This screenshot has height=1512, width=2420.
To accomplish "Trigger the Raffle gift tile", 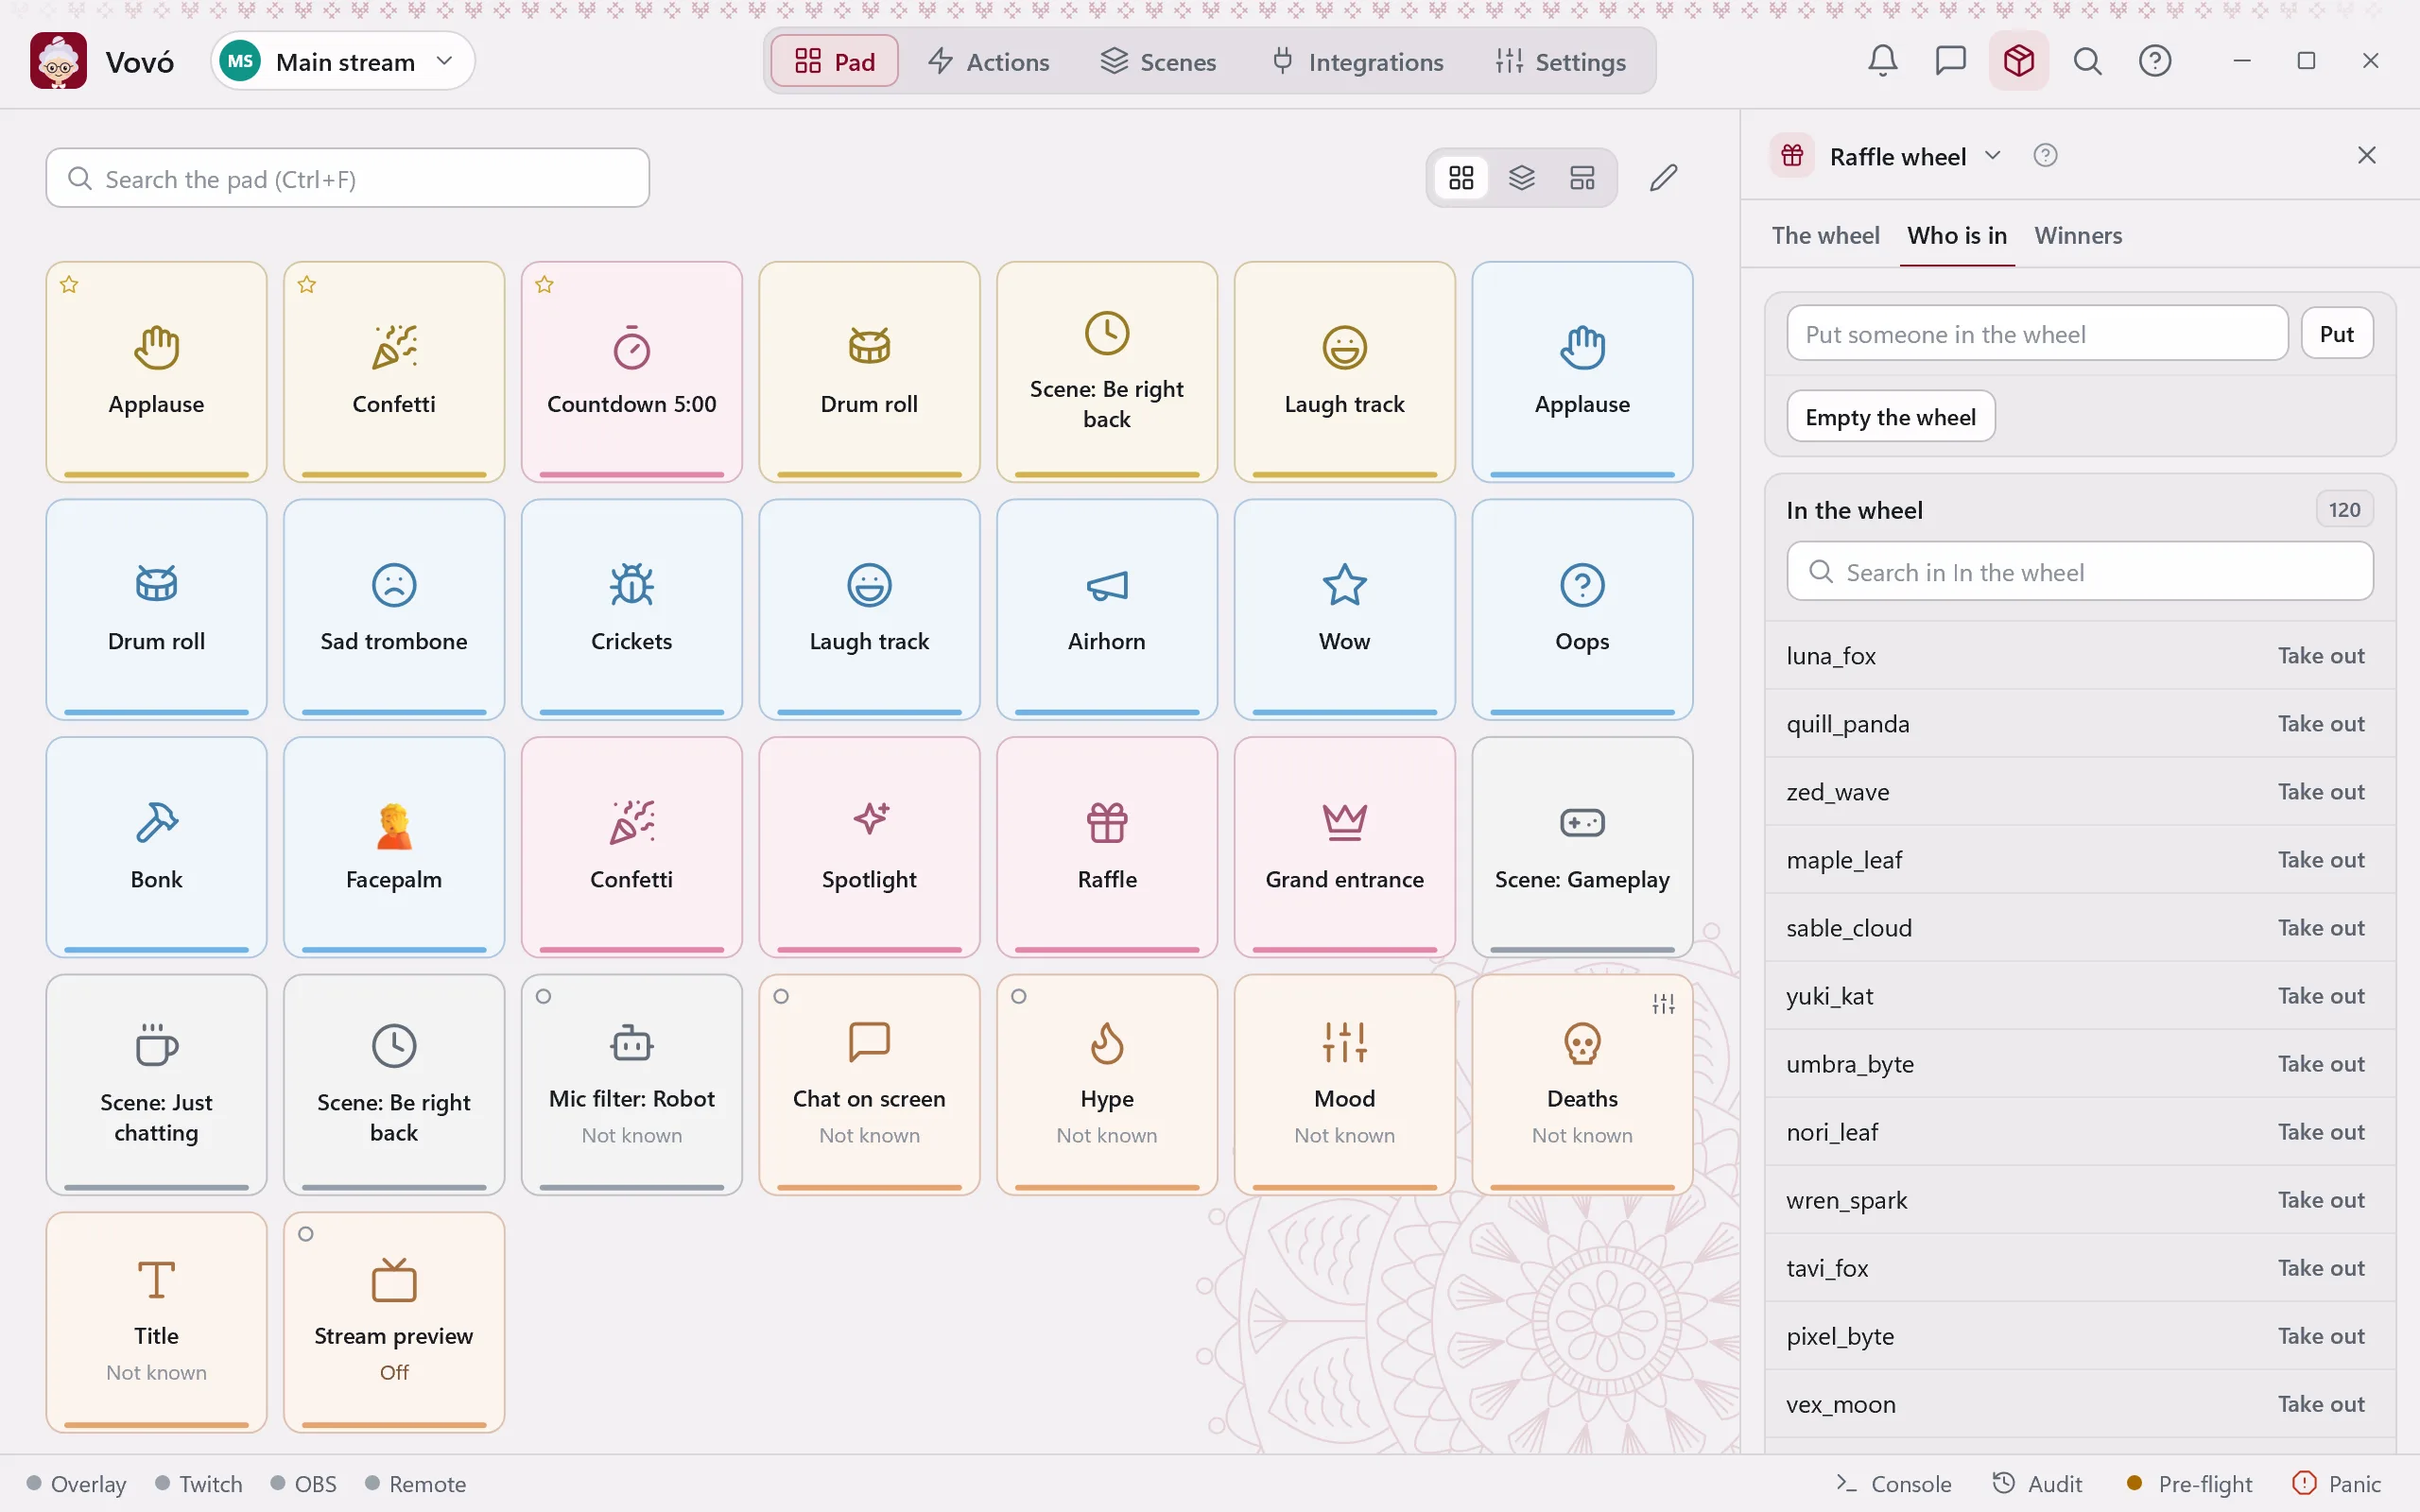I will (1107, 847).
